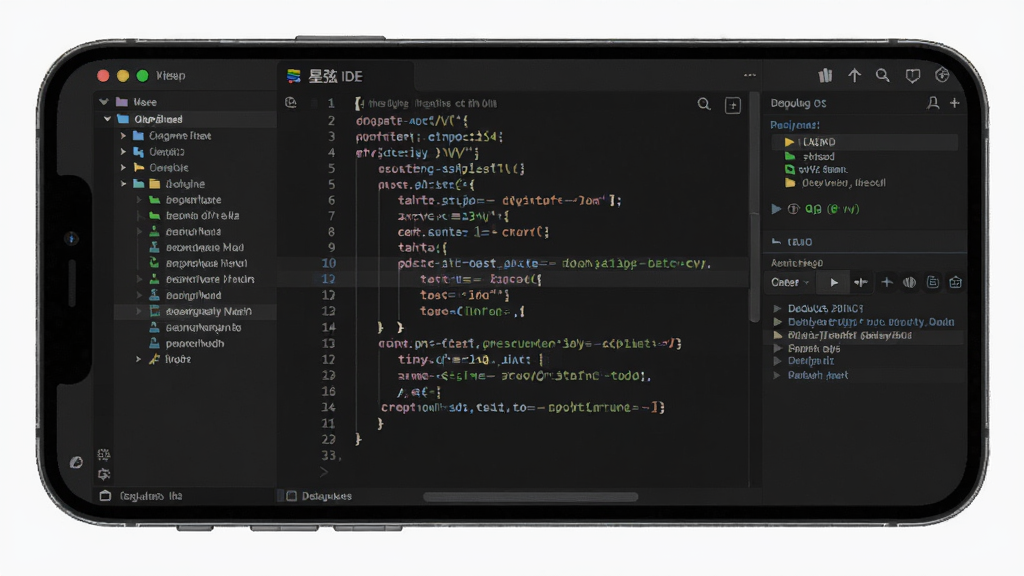Select the highlighted yellow-arrow item in debug panel
1024x576 pixels.
[865, 142]
